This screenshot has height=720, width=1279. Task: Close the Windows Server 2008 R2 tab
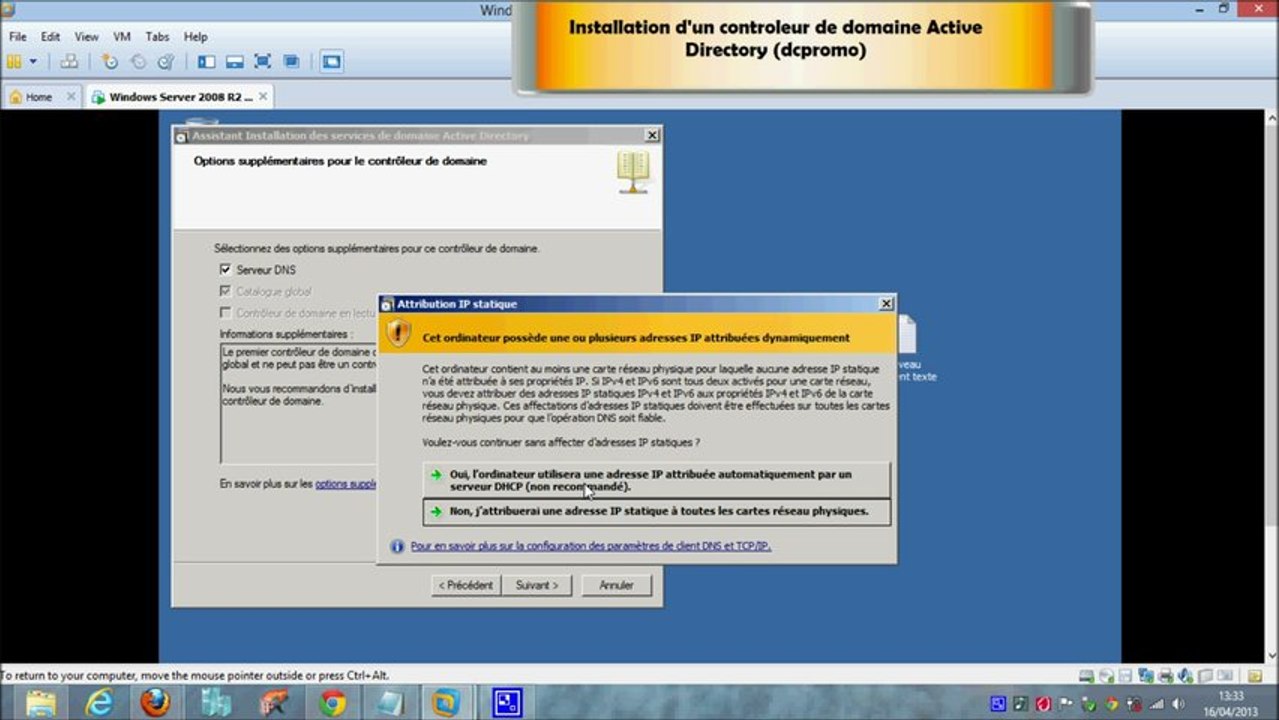[263, 97]
